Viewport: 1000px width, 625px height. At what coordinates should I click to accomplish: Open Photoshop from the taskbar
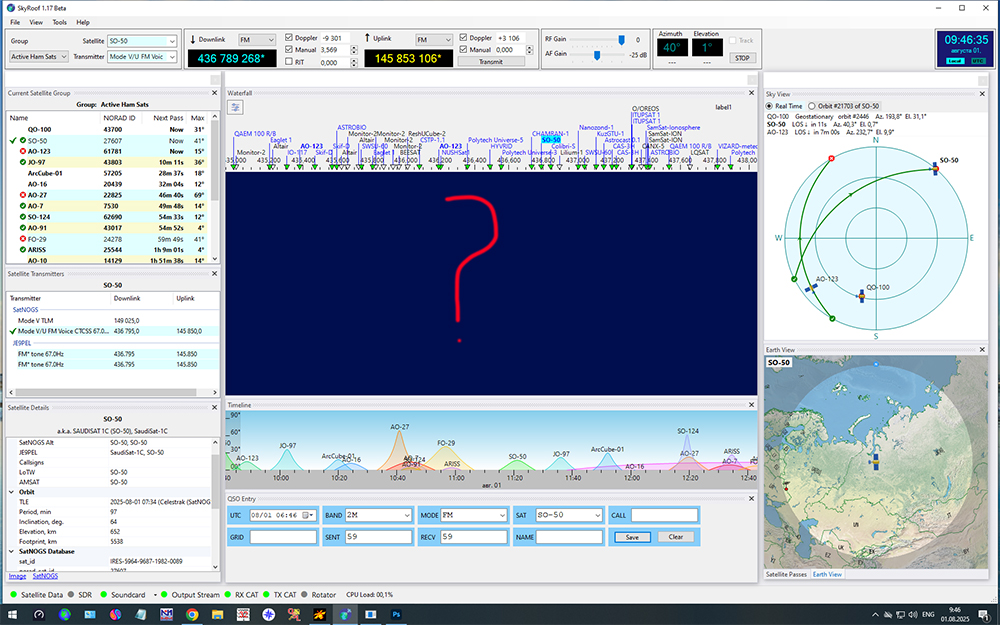396,615
